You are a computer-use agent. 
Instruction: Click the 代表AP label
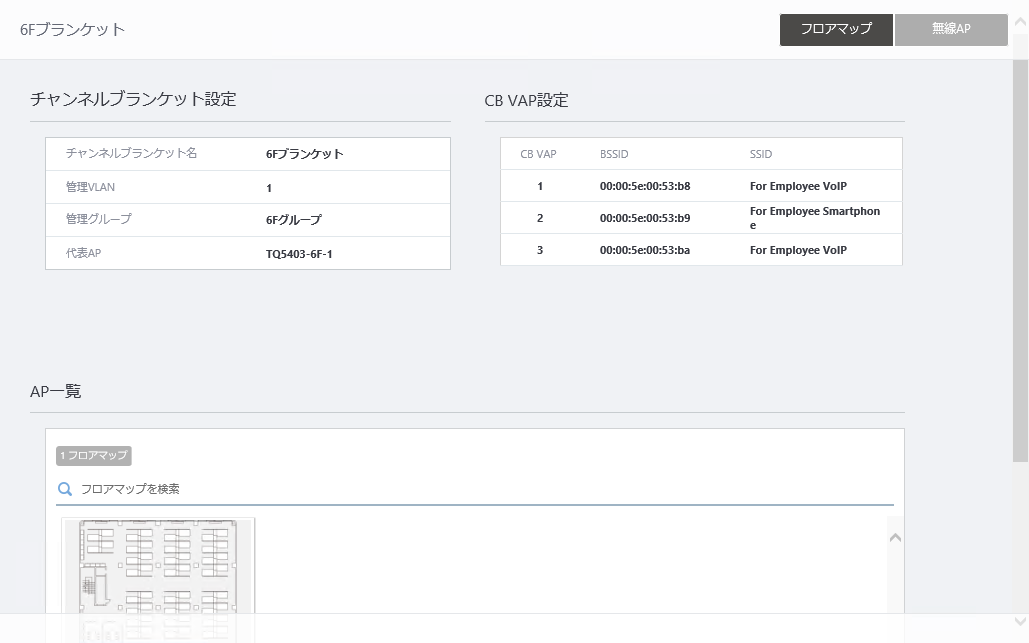tap(83, 253)
